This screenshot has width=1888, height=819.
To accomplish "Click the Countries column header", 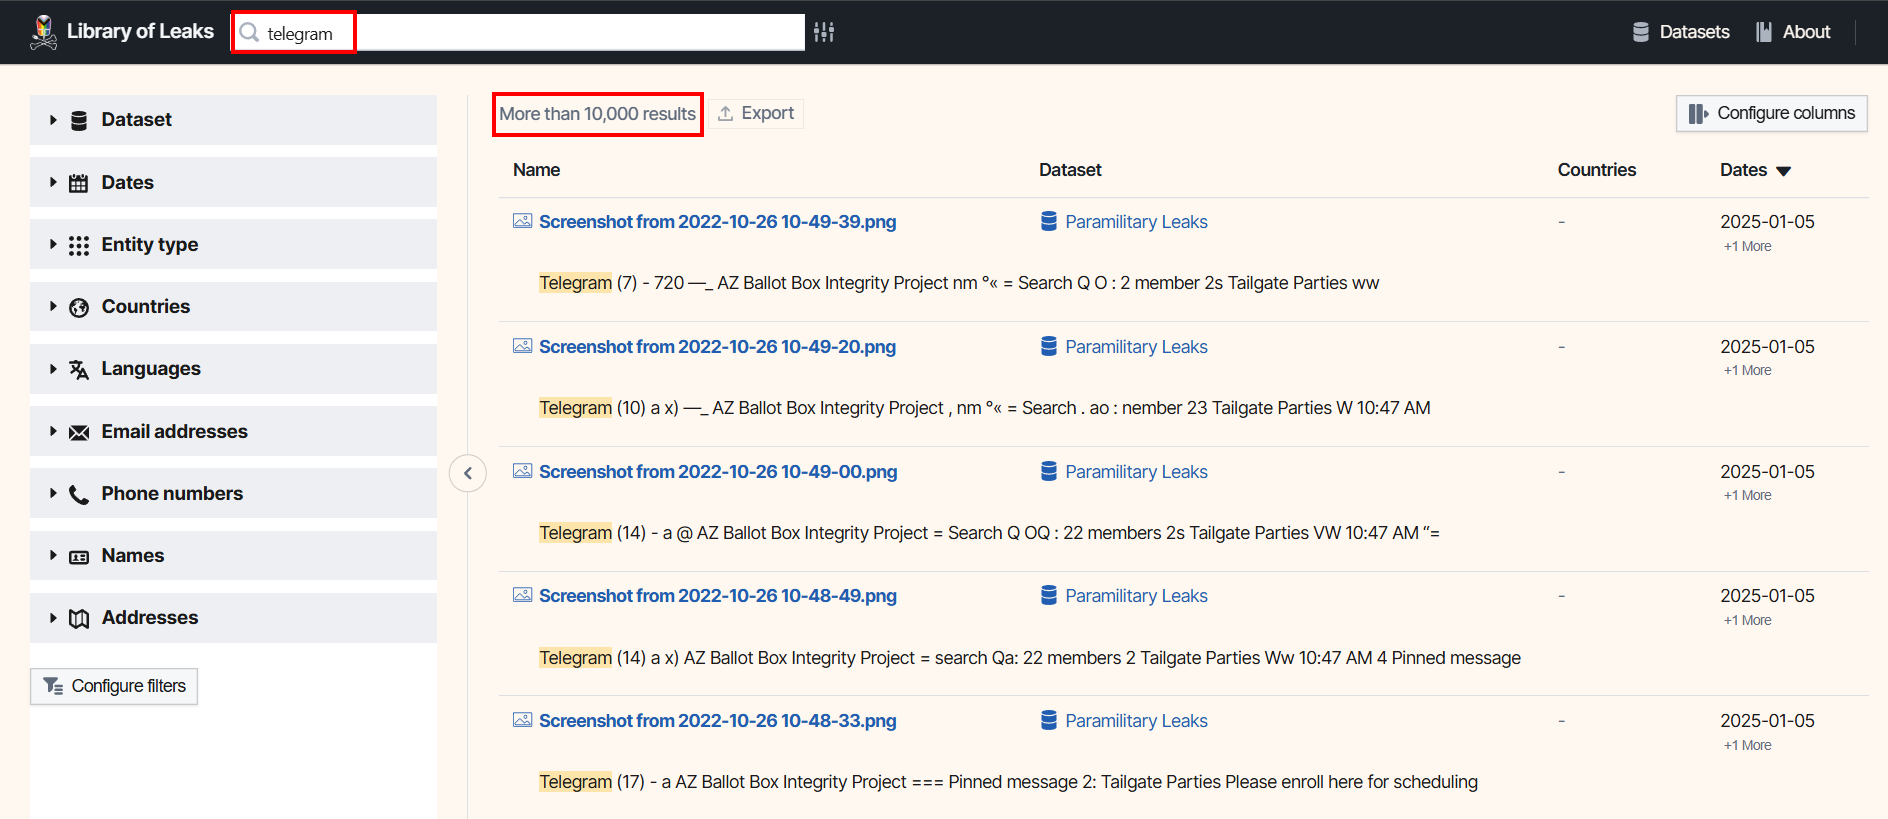I will coord(1597,170).
